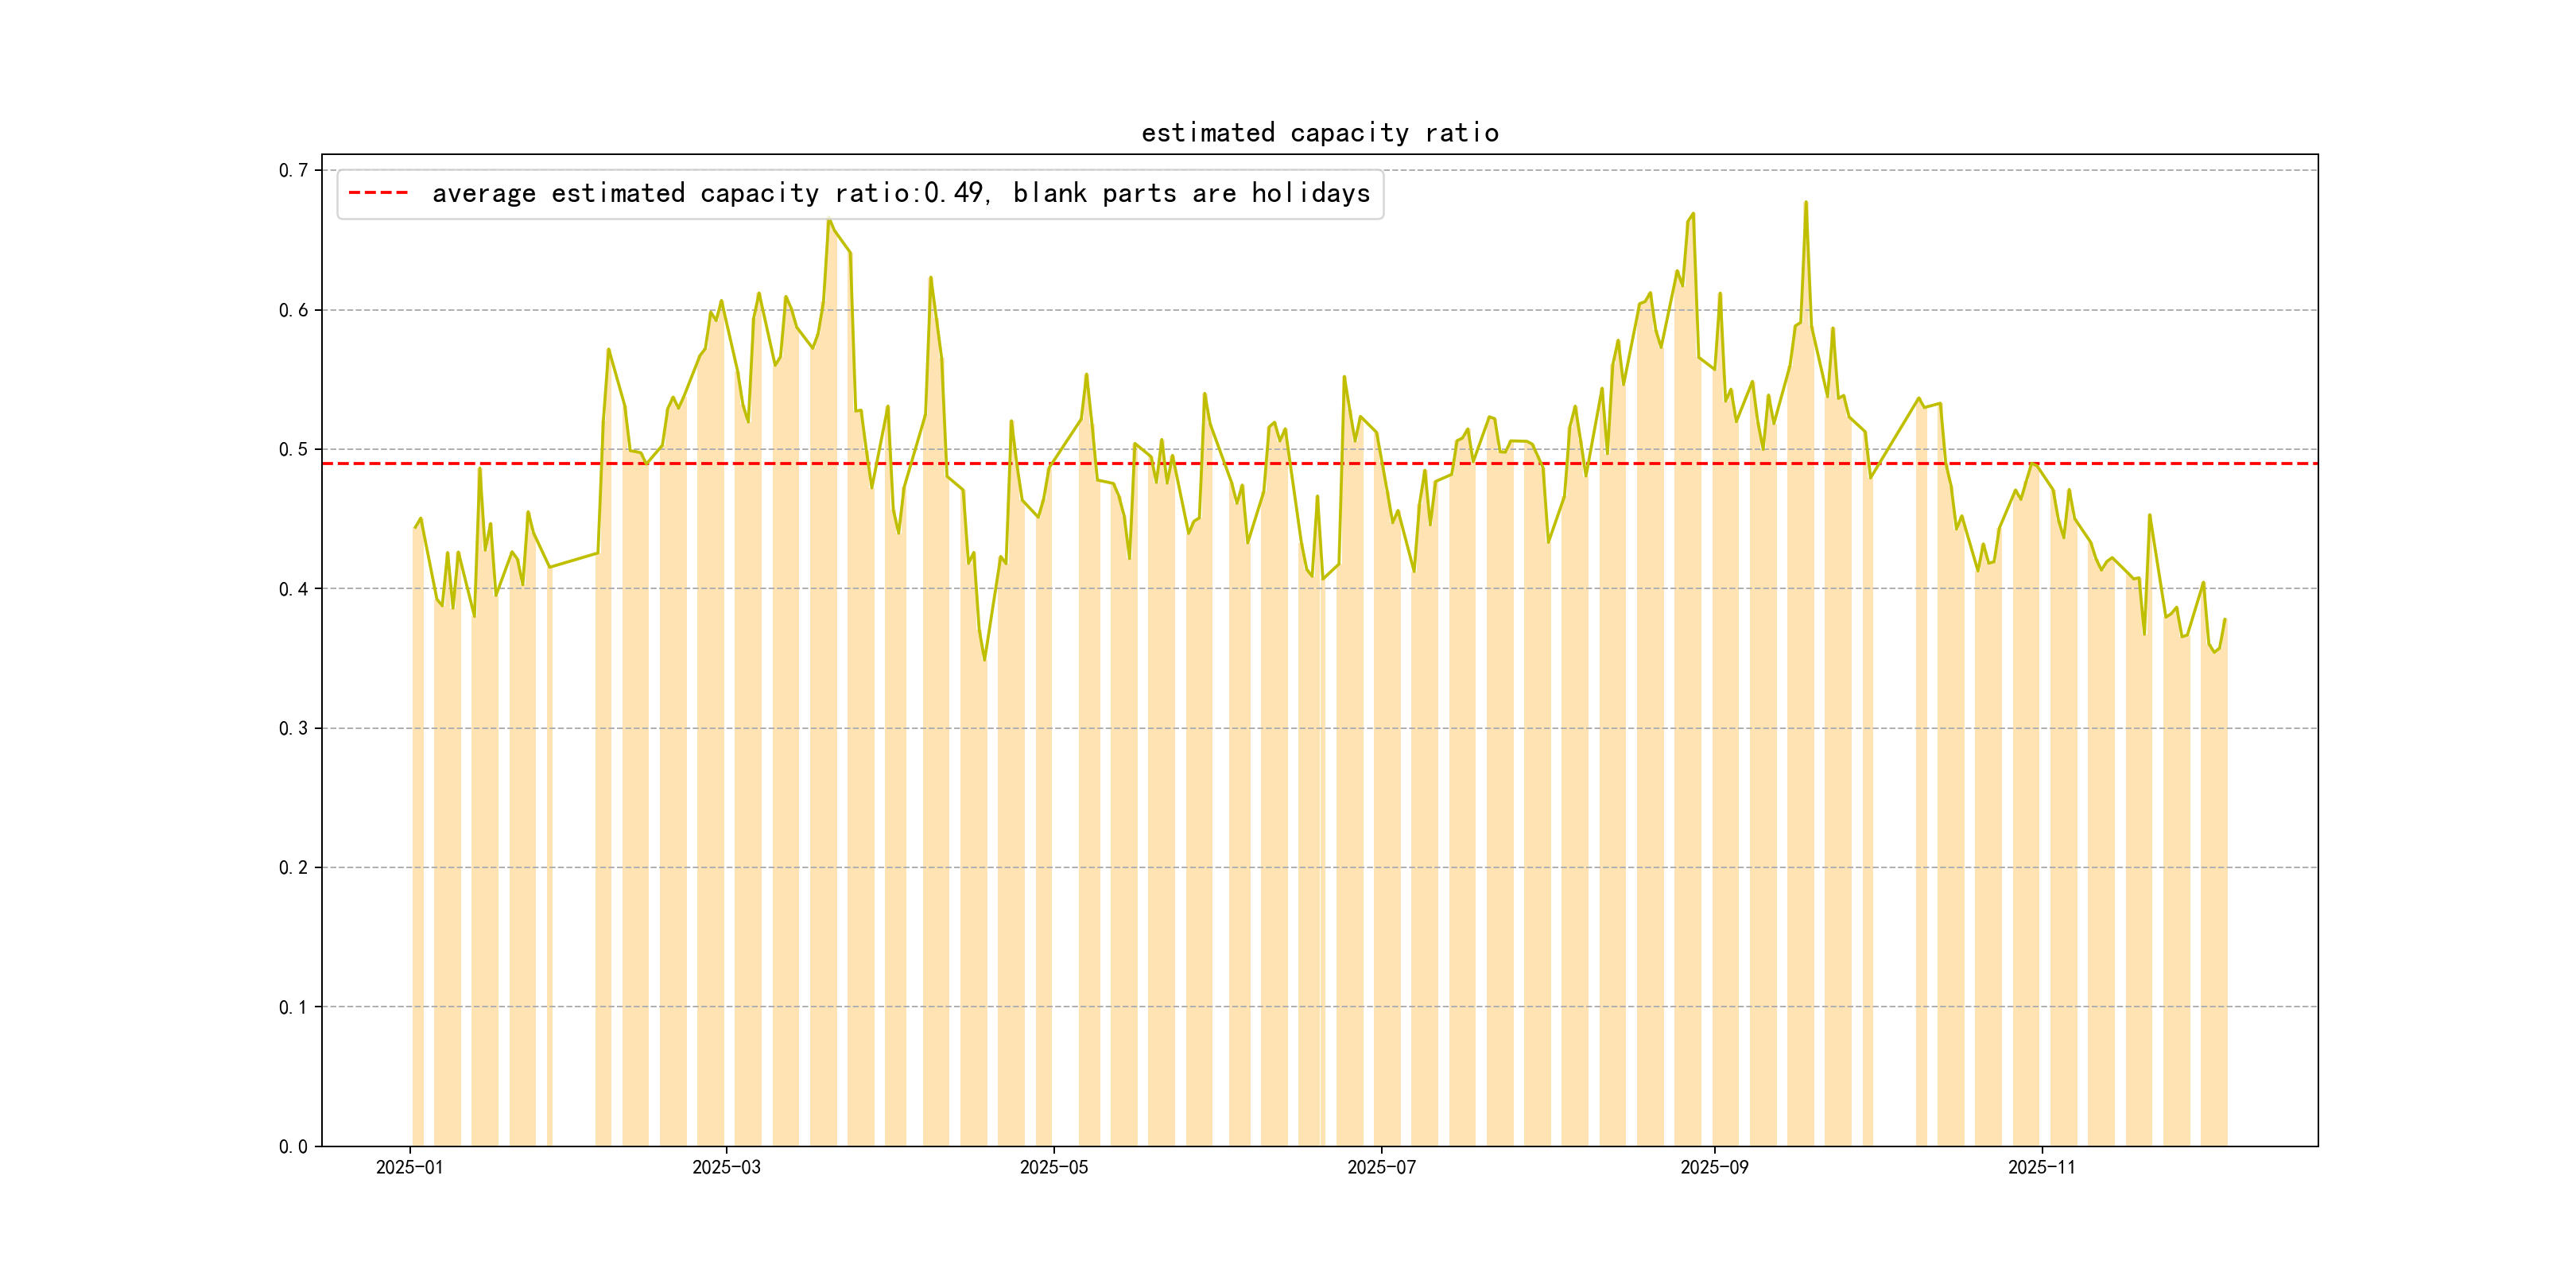Click the blank holiday gap after 2025-01 bars
2576x1288 pixels.
tap(574, 850)
